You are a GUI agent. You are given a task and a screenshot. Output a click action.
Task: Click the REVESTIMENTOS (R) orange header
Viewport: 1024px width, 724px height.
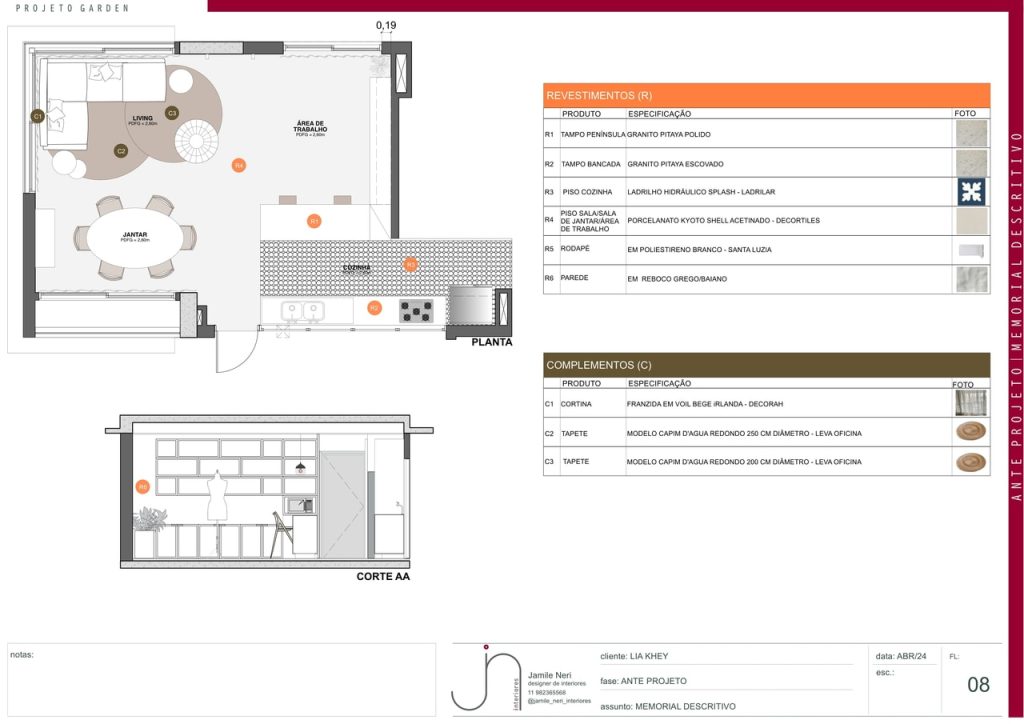pyautogui.click(x=766, y=95)
